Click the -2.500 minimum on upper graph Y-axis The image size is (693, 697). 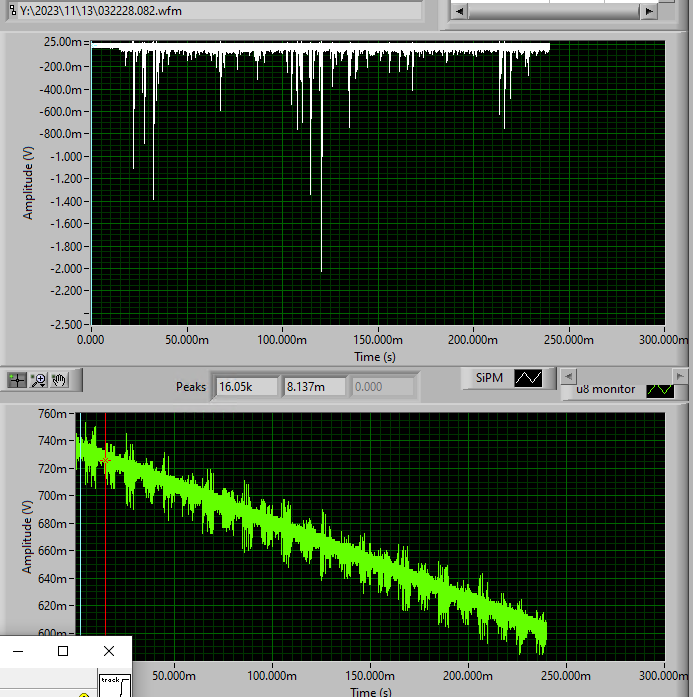click(66, 324)
